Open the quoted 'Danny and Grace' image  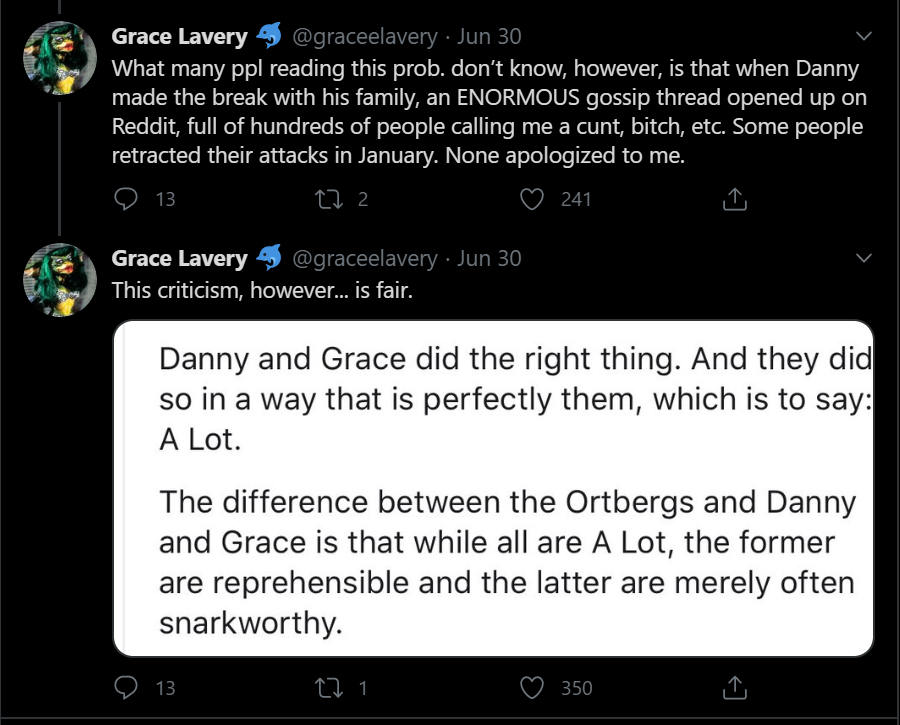494,488
